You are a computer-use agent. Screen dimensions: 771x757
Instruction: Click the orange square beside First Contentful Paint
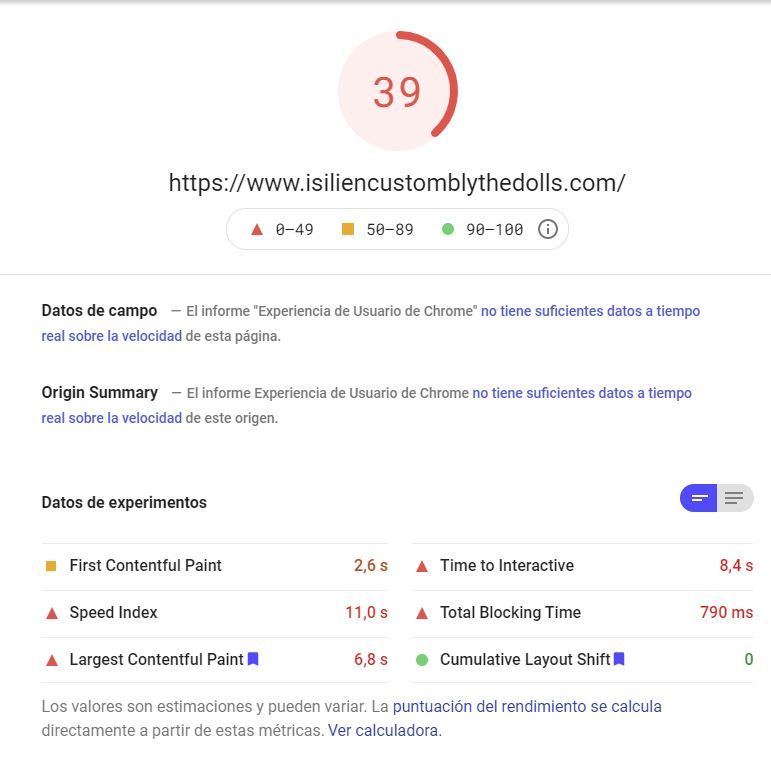[x=51, y=566]
